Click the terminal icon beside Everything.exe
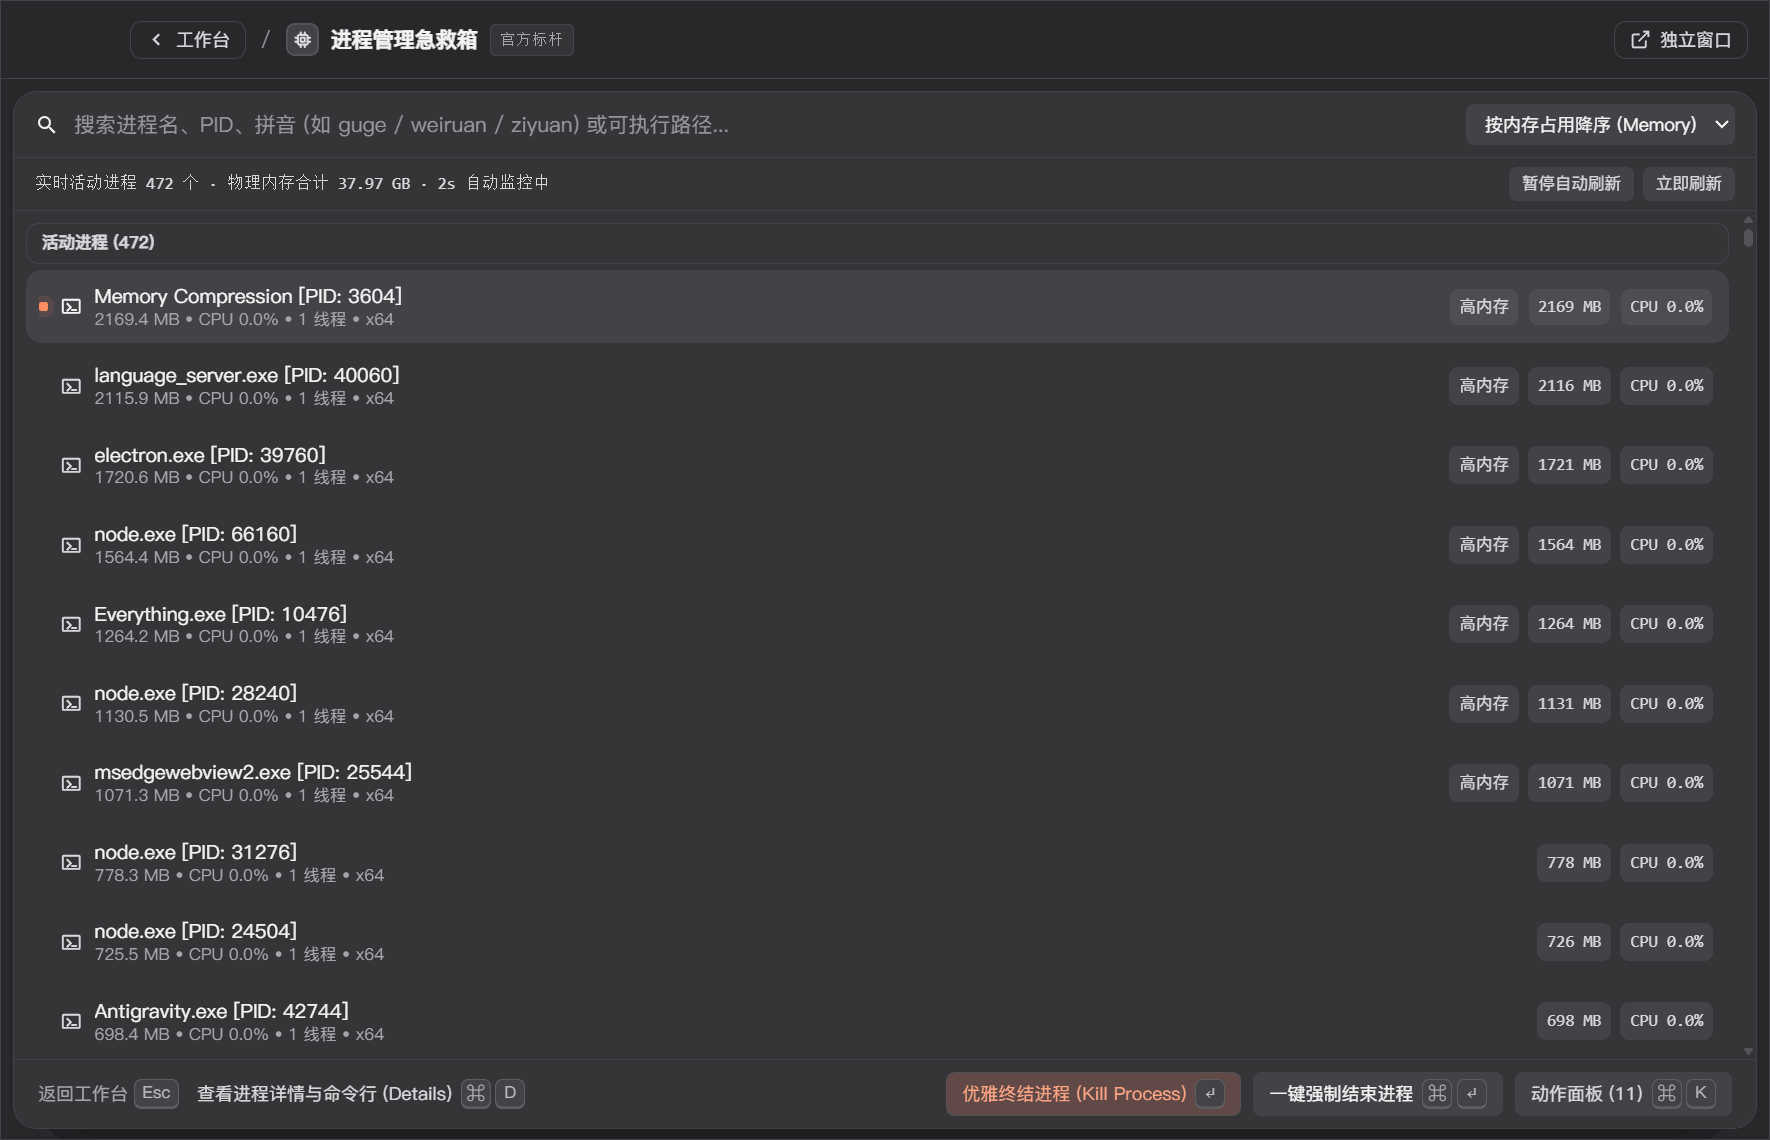1770x1140 pixels. 71,624
